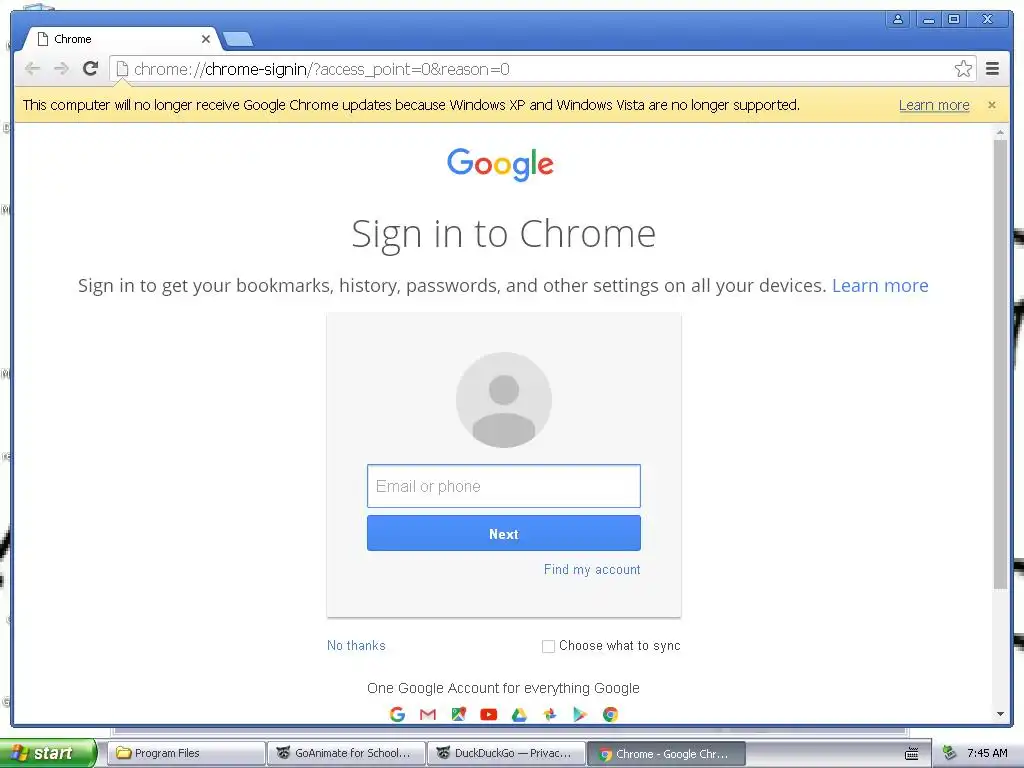Click the Chrome logo icon in footer
Screen dimensions: 1024x768
[611, 714]
